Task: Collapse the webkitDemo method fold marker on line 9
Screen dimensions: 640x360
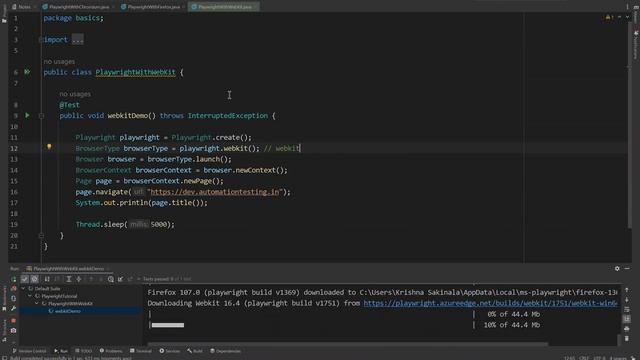Action: click(41, 116)
